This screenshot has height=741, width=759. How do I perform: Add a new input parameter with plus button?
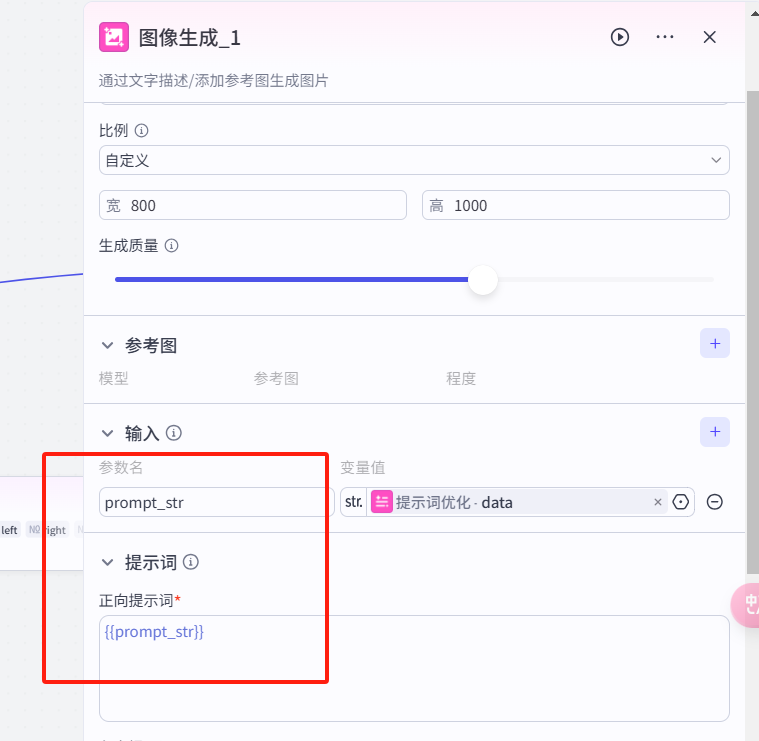(x=714, y=432)
